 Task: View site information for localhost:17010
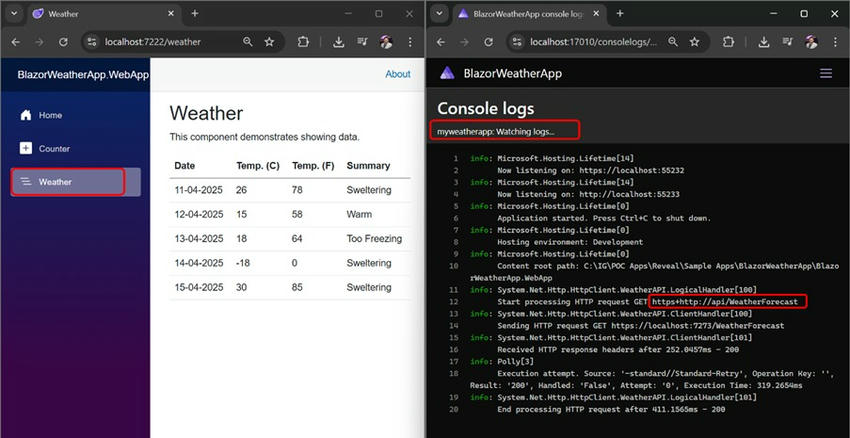(x=518, y=42)
